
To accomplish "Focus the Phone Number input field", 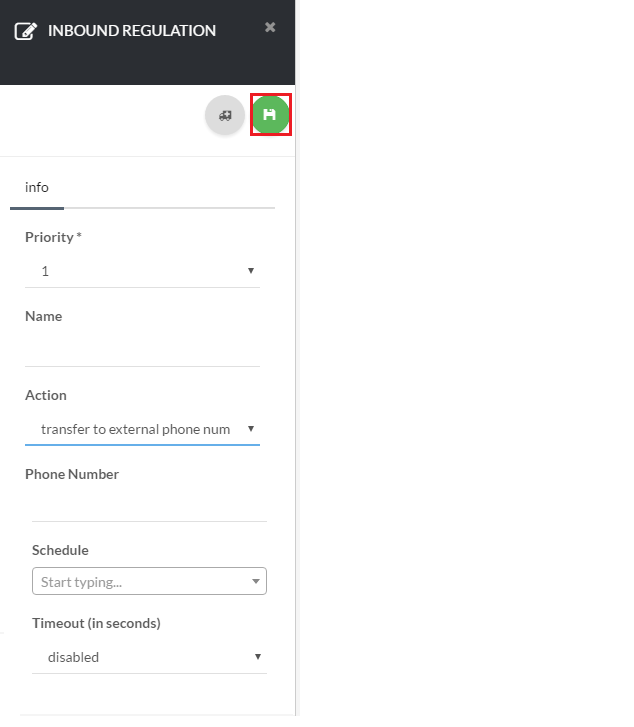I will 149,506.
